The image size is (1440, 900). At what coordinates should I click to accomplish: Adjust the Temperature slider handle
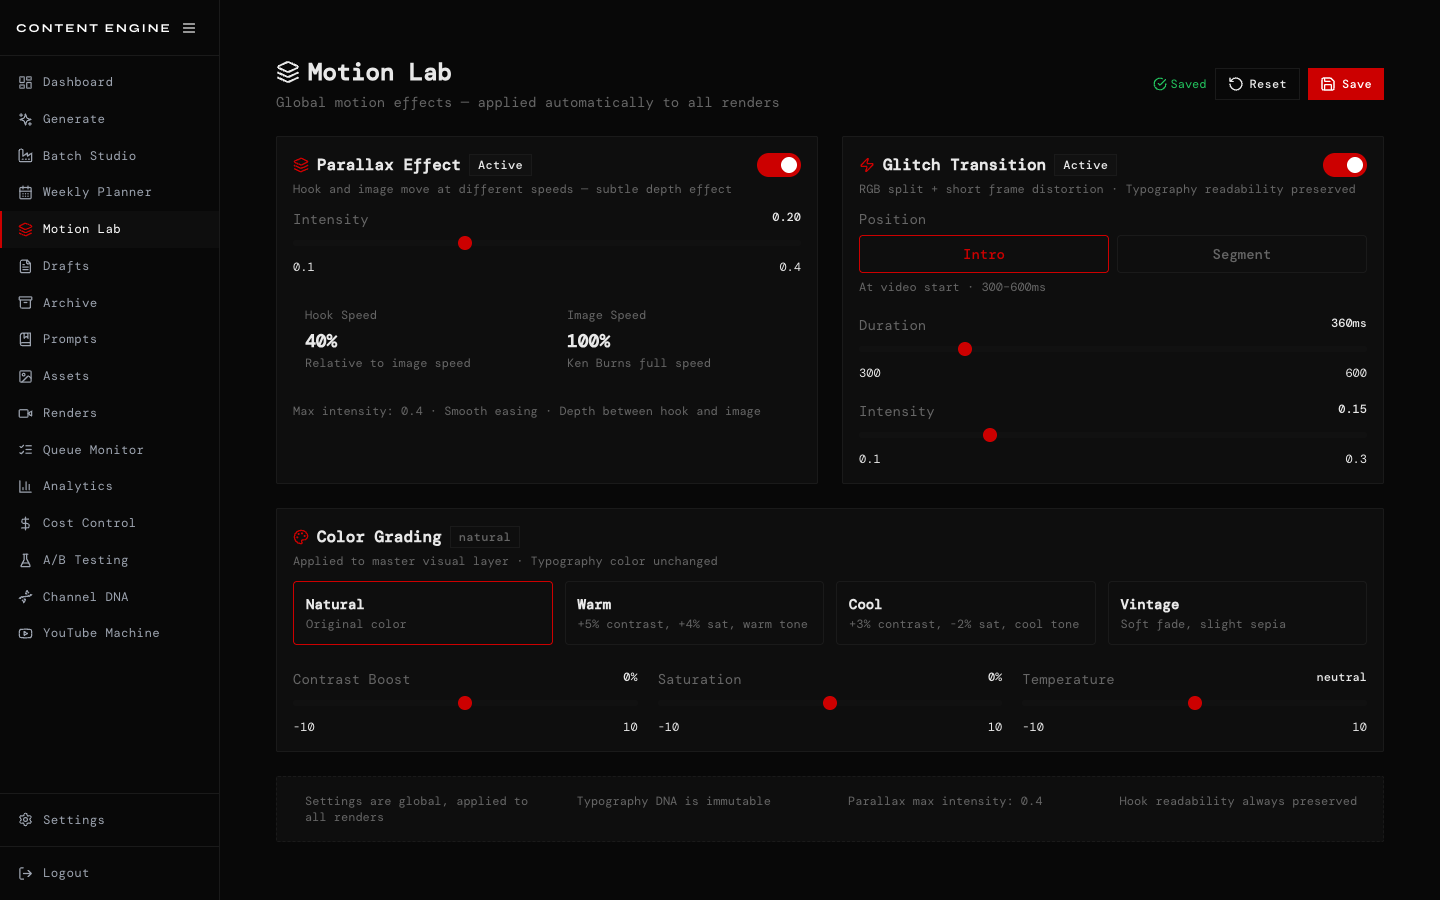point(1195,703)
